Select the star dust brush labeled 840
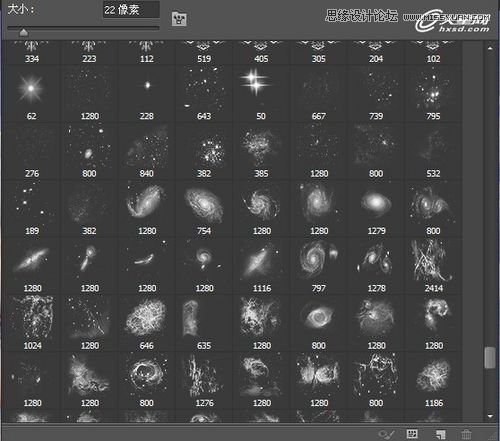The width and height of the screenshot is (500, 441). 147,151
